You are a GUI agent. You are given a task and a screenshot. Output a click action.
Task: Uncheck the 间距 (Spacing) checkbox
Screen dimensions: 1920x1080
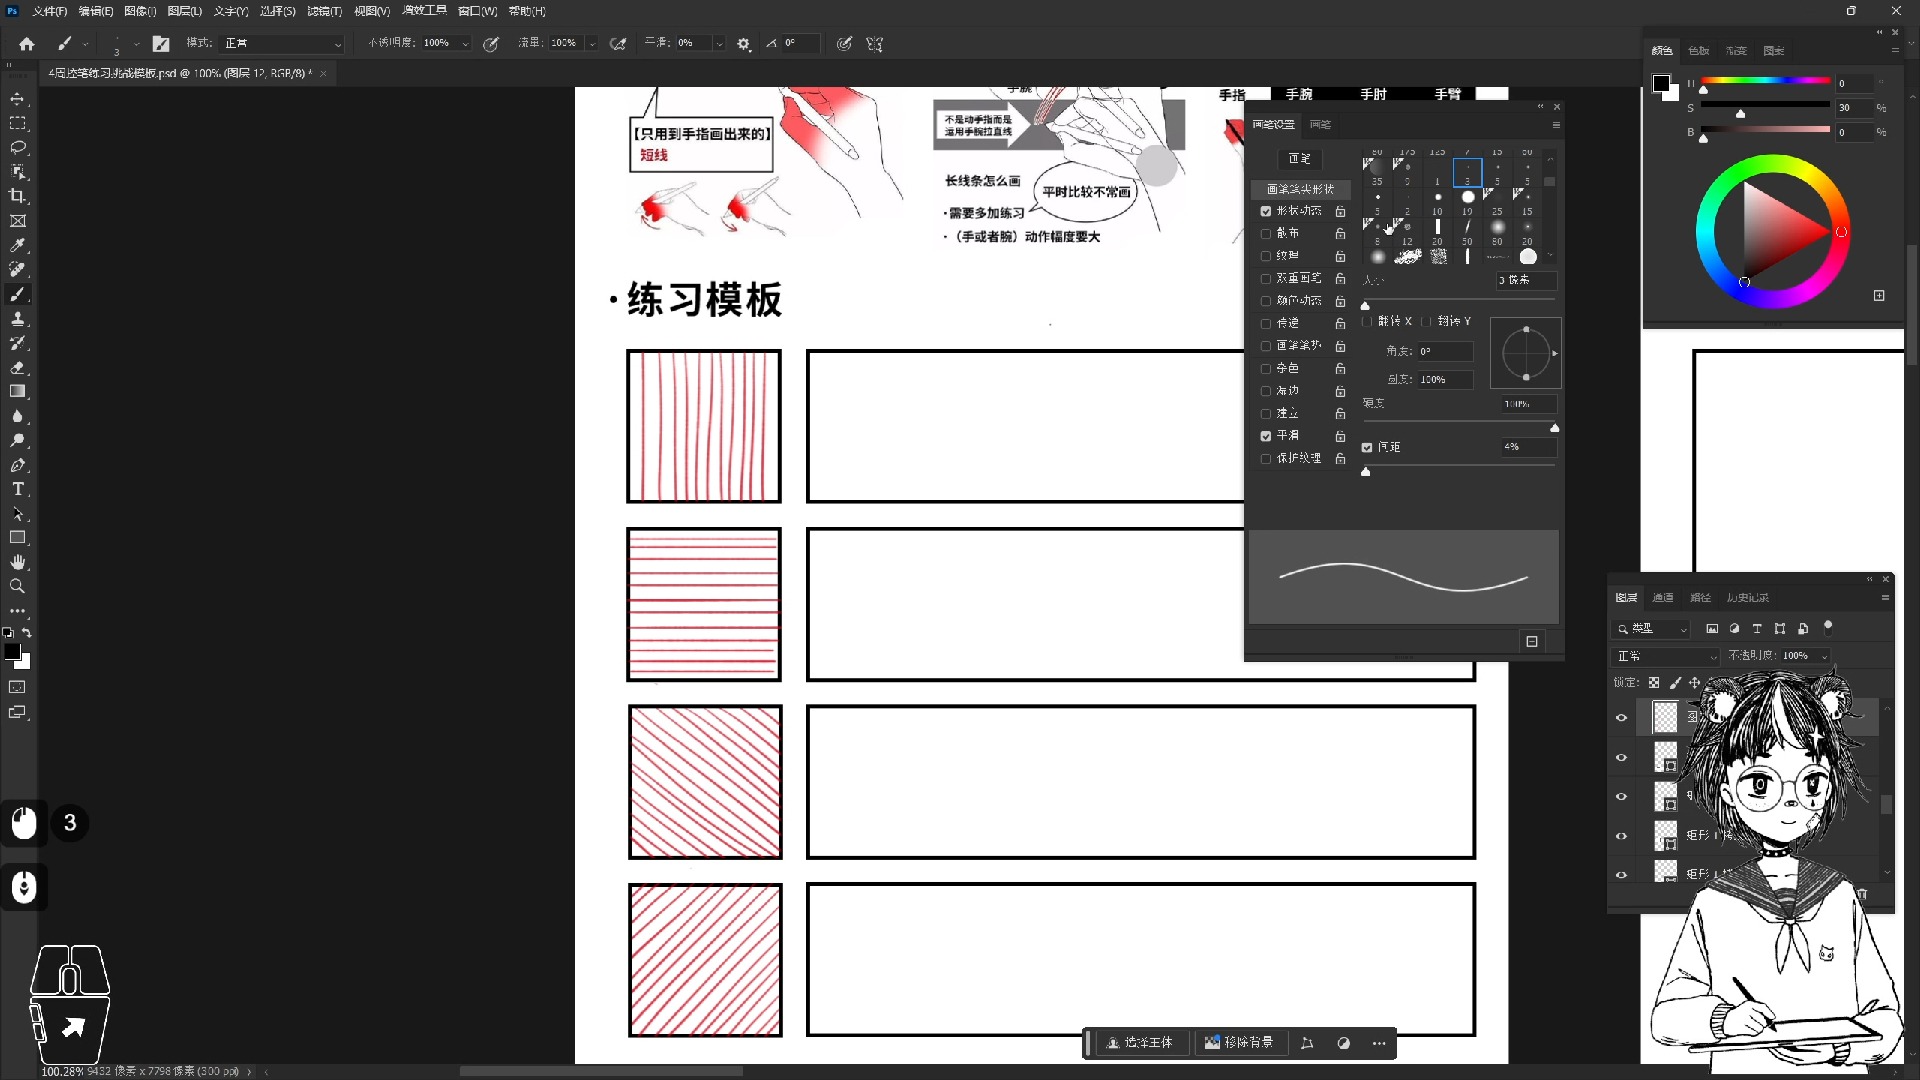pos(1367,447)
